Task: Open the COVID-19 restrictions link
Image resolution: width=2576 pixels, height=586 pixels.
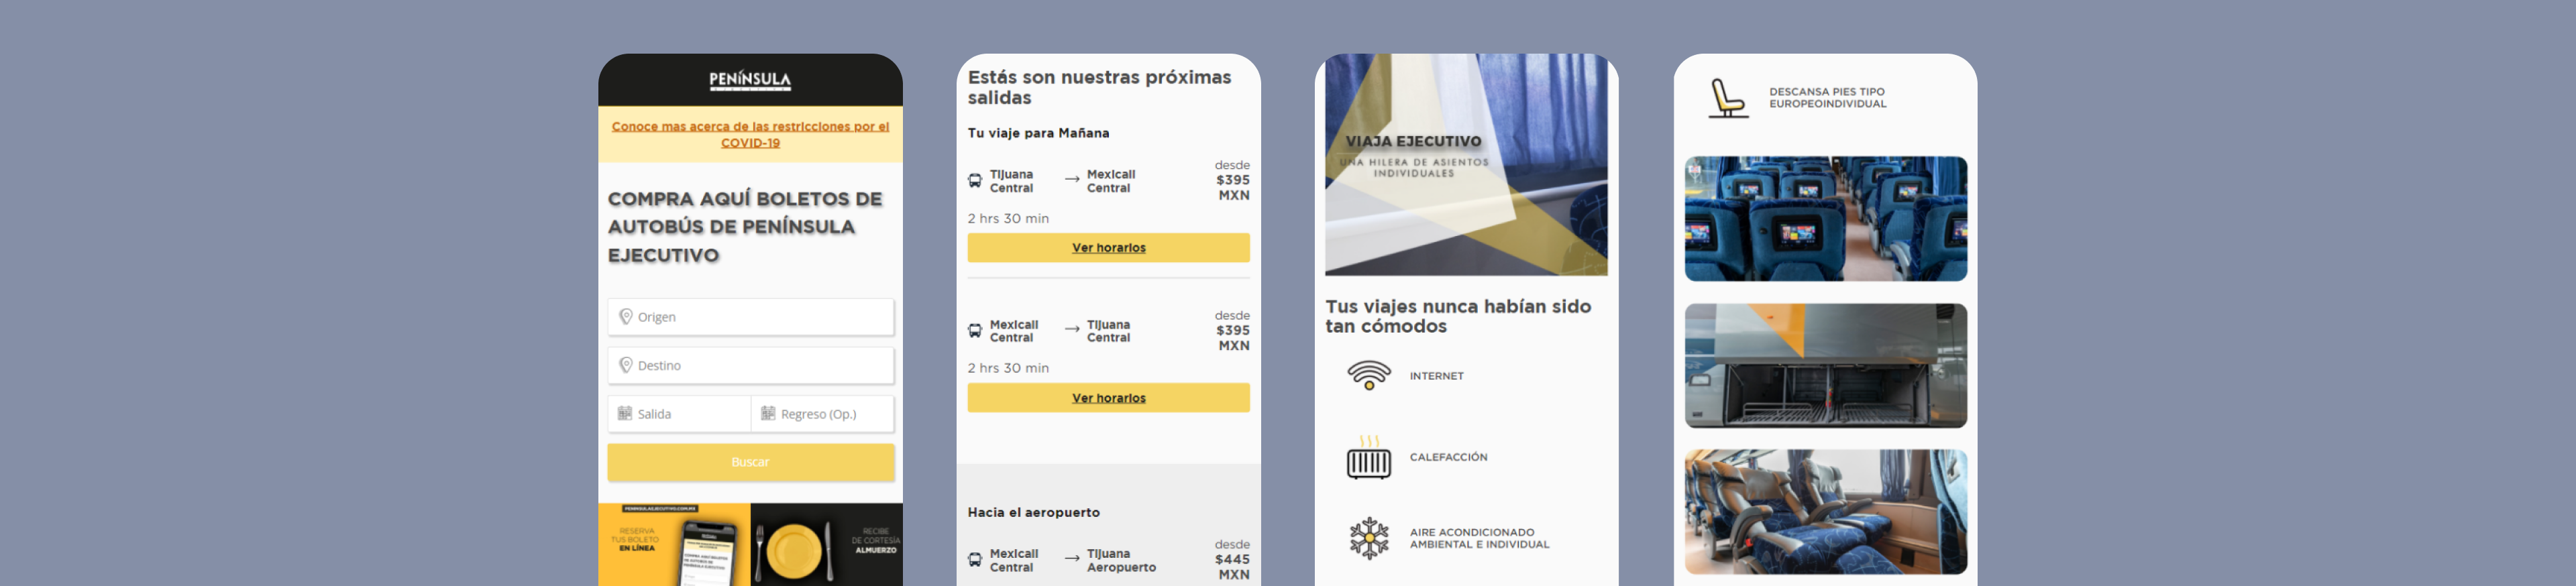Action: coord(750,134)
